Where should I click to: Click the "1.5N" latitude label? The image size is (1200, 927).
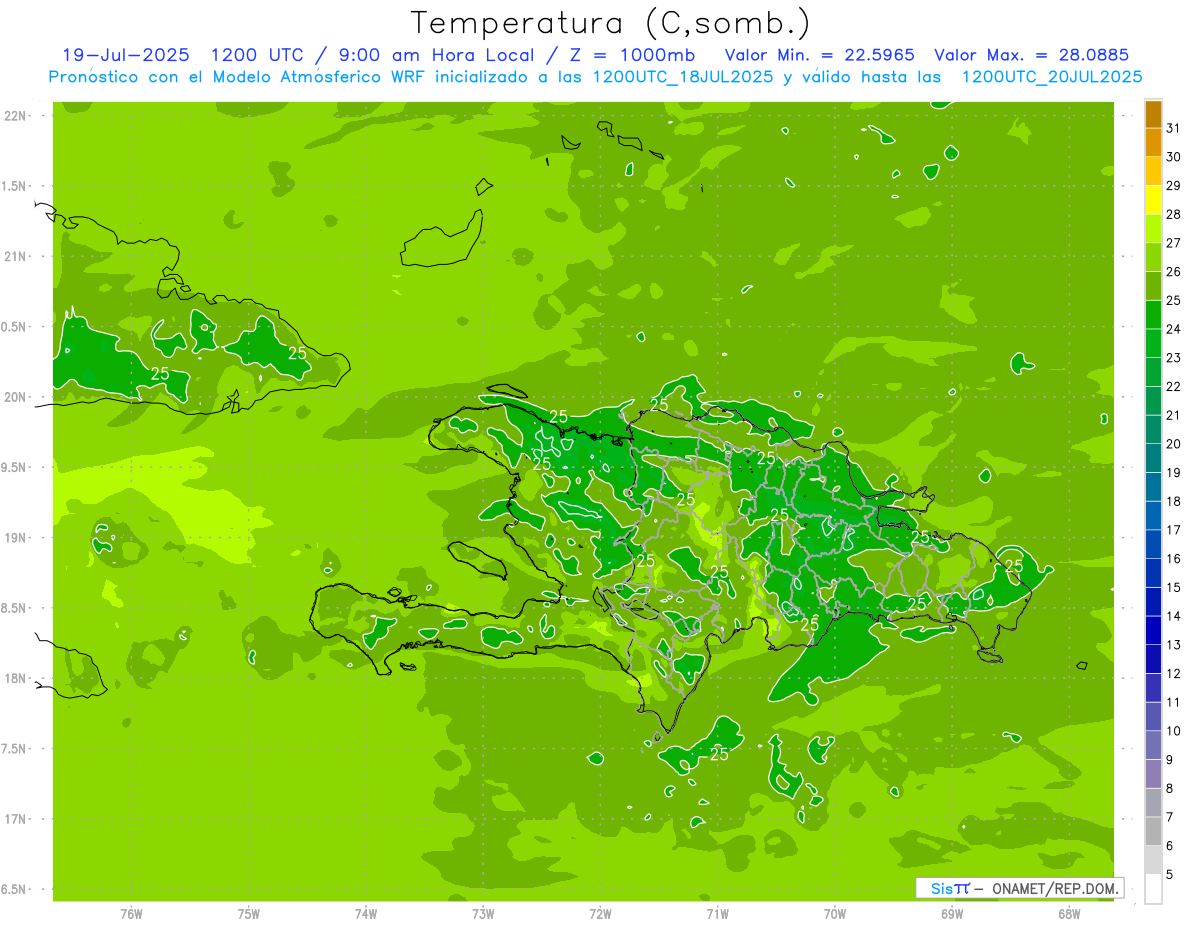point(16,186)
